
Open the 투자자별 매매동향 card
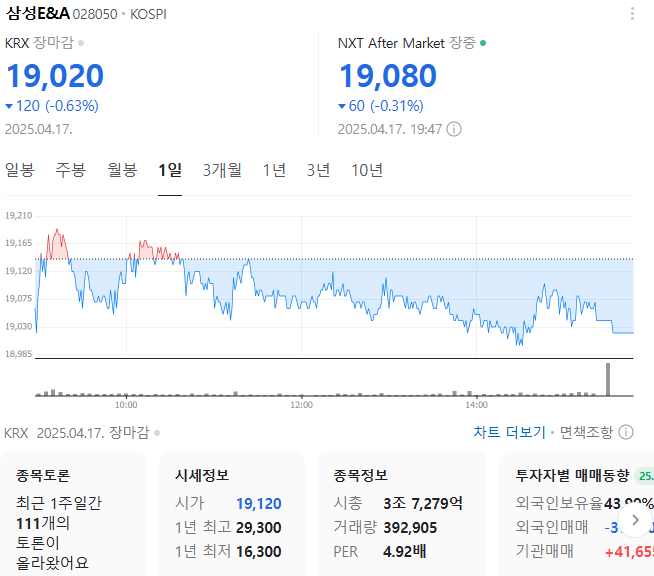tap(576, 514)
